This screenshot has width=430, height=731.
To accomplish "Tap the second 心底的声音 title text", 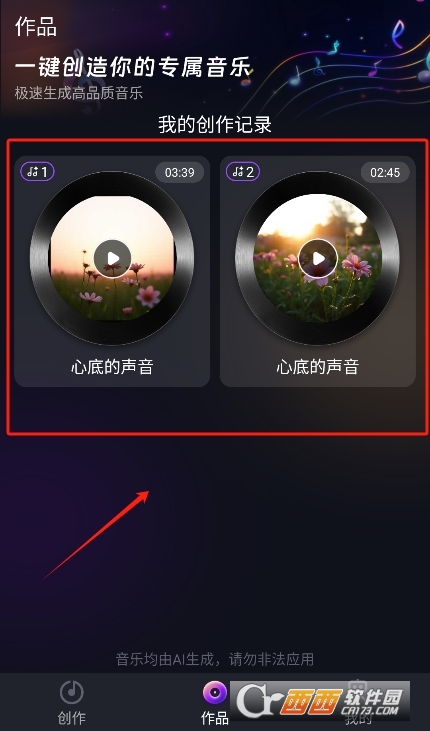I will tap(318, 367).
